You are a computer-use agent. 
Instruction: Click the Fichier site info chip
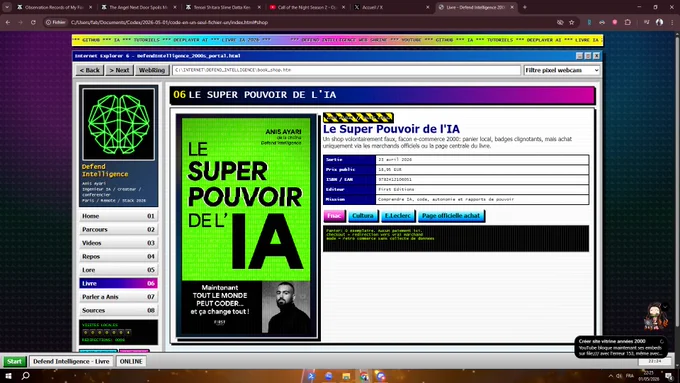point(56,22)
